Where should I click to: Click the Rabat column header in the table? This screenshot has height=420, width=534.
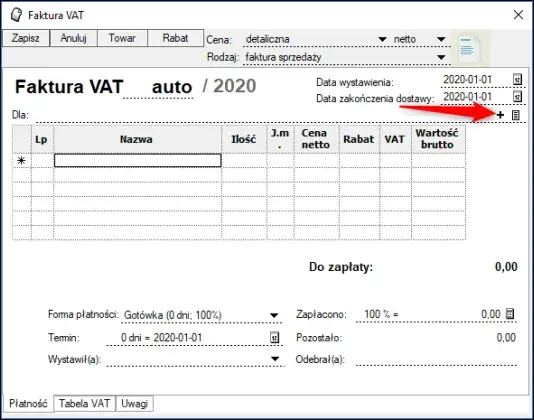coord(359,139)
